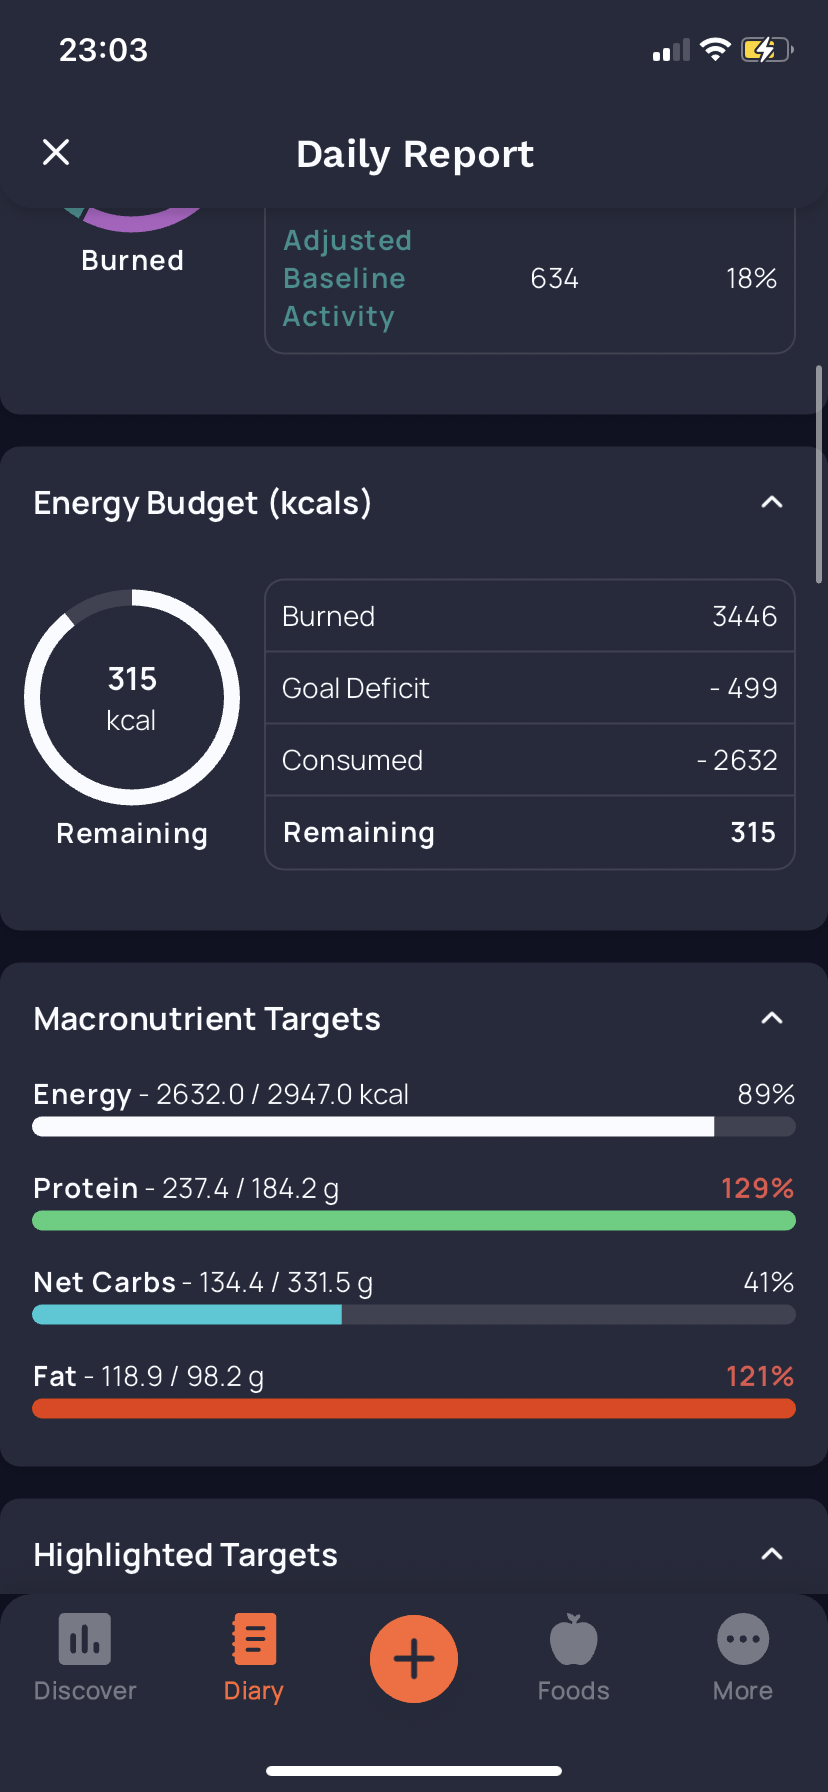Tap the 315 kcal remaining ring

[x=132, y=697]
